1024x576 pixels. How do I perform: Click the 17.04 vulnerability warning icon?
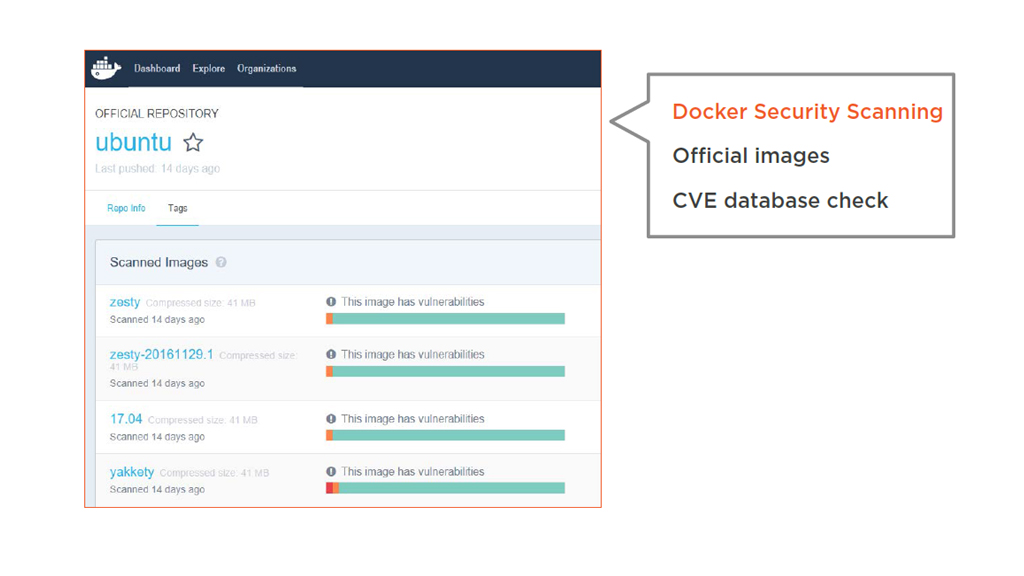331,419
